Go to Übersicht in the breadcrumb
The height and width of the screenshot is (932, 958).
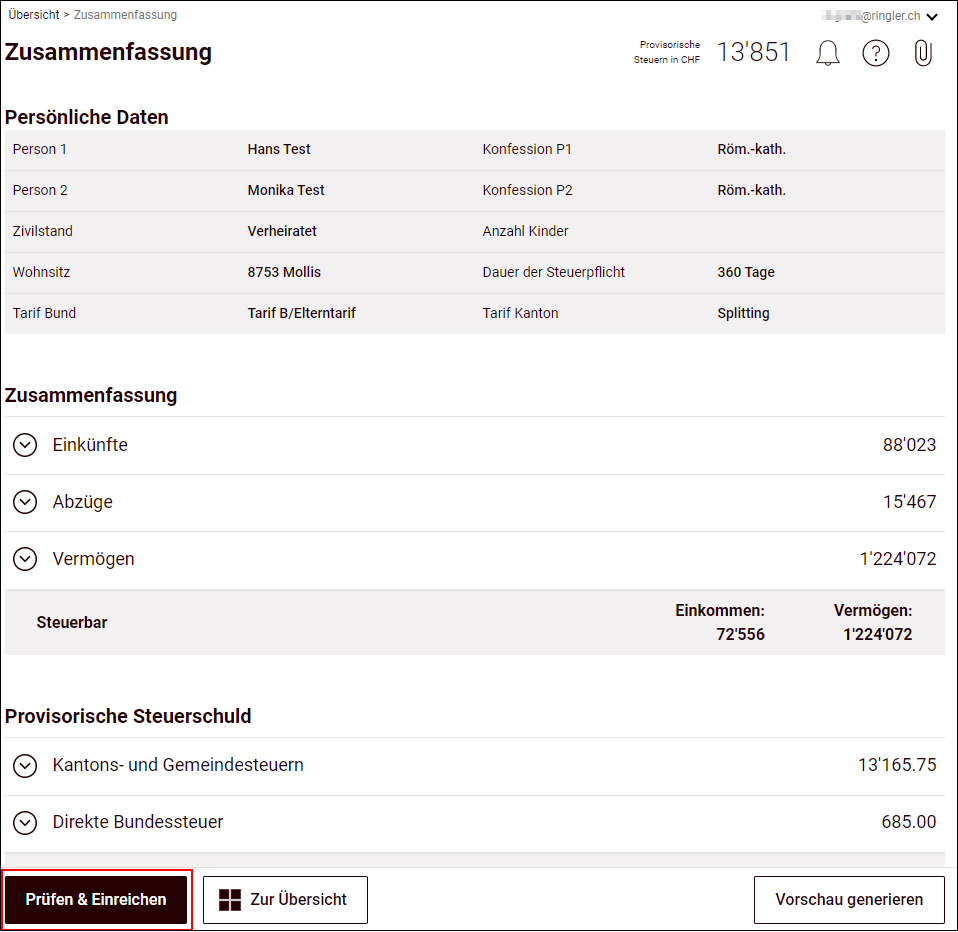(33, 15)
